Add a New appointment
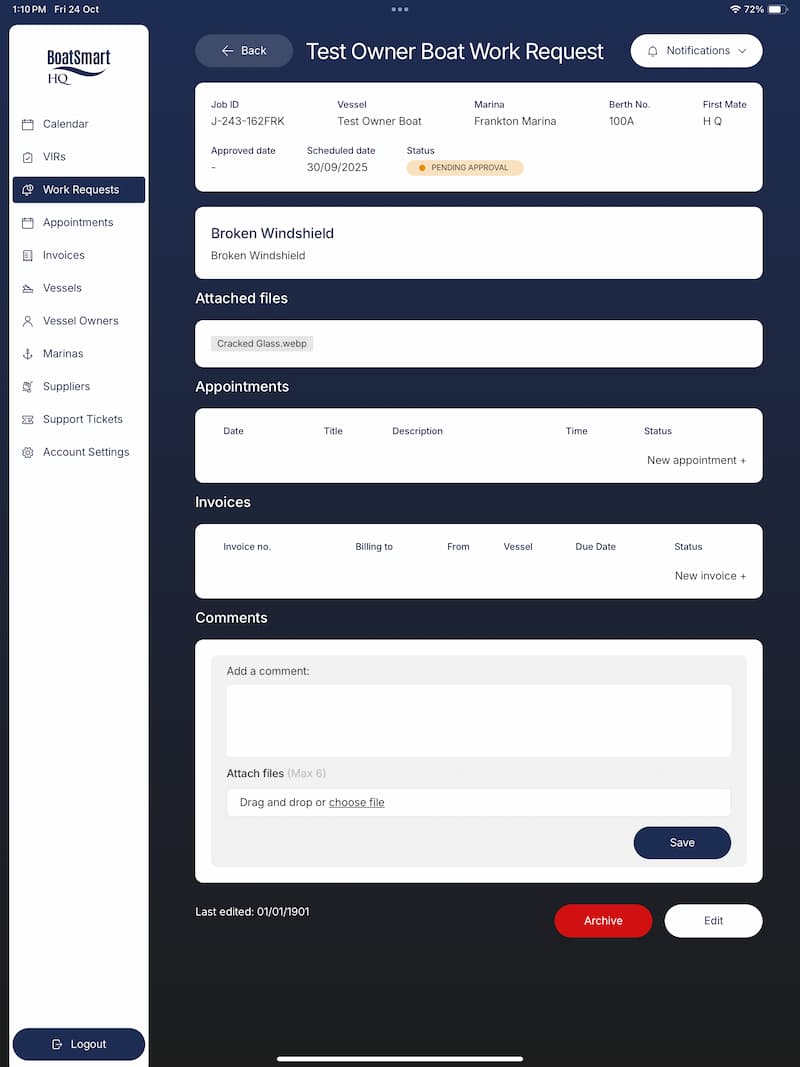Image resolution: width=800 pixels, height=1067 pixels. pos(696,461)
